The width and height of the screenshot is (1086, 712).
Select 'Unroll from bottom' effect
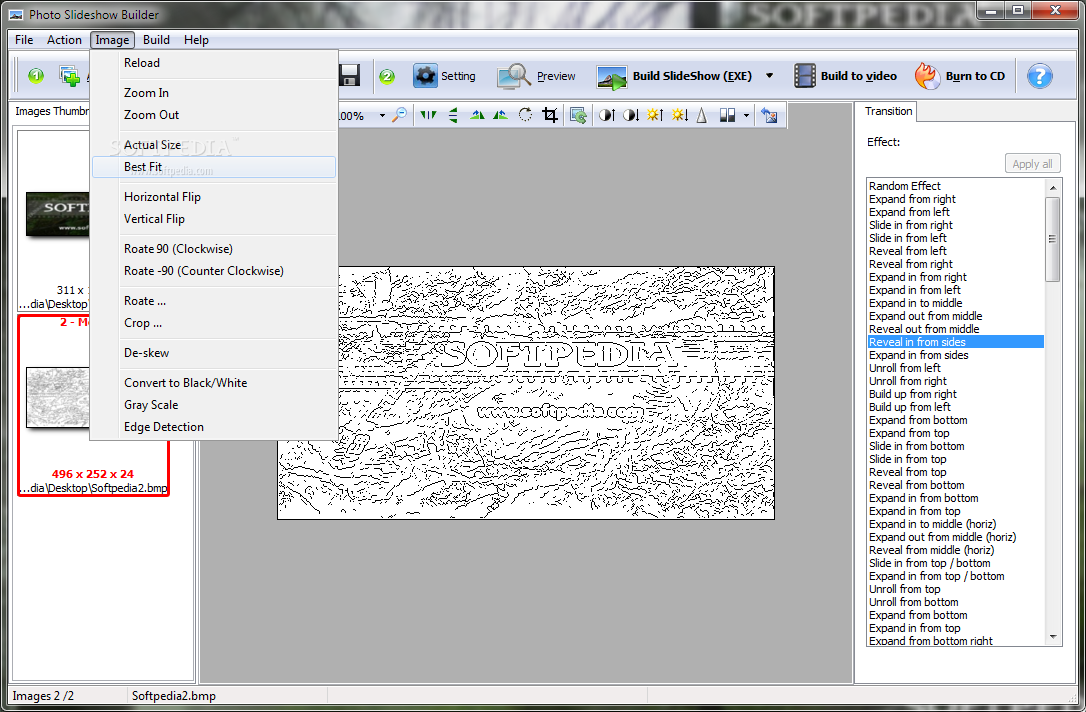[x=956, y=603]
